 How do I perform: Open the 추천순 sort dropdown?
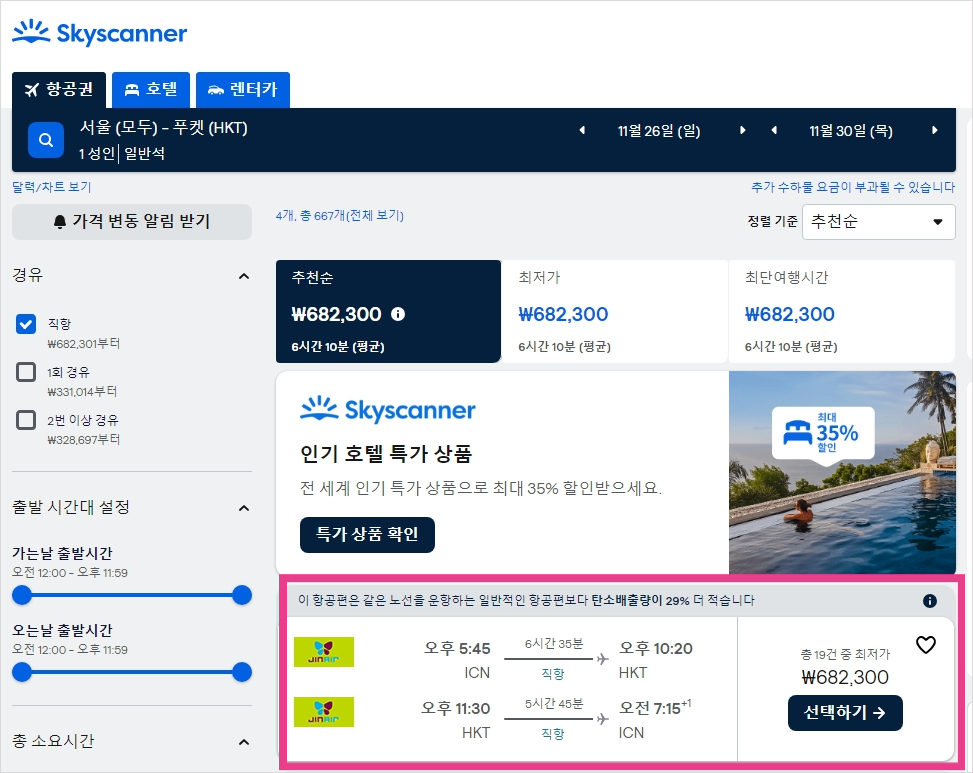(879, 221)
